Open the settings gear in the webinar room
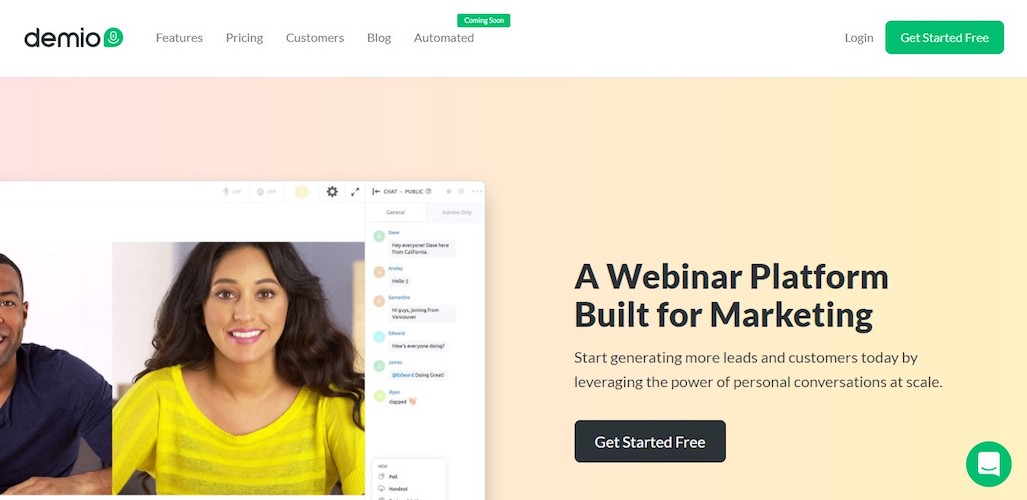 332,191
